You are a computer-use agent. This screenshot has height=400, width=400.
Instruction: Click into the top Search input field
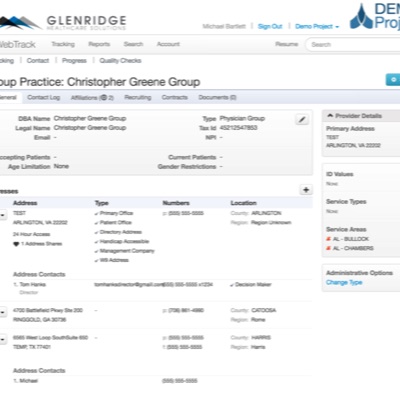[x=353, y=44]
